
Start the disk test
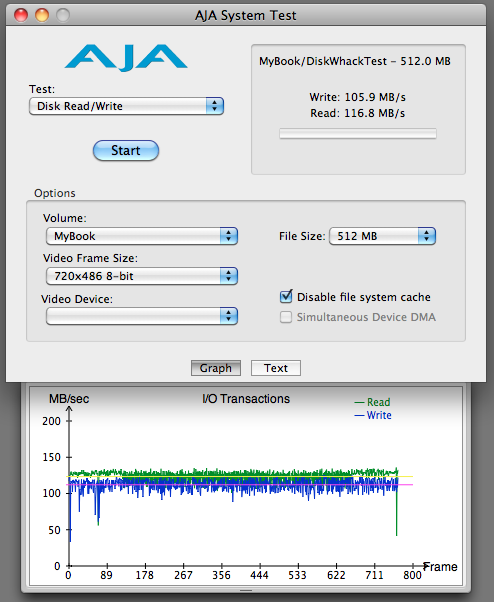click(126, 150)
